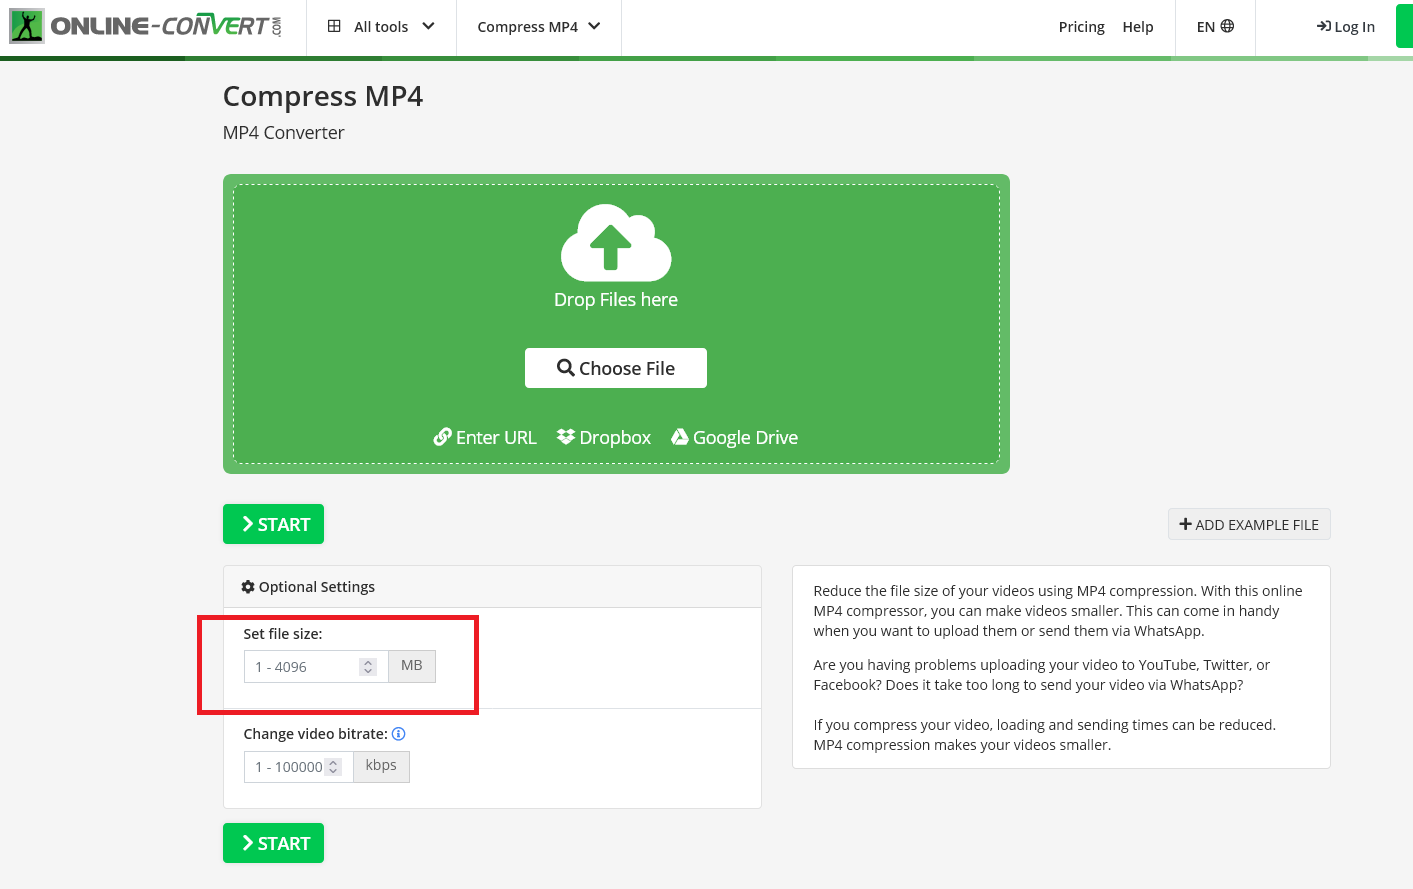The width and height of the screenshot is (1413, 889).
Task: Click the upper START button
Action: (x=273, y=524)
